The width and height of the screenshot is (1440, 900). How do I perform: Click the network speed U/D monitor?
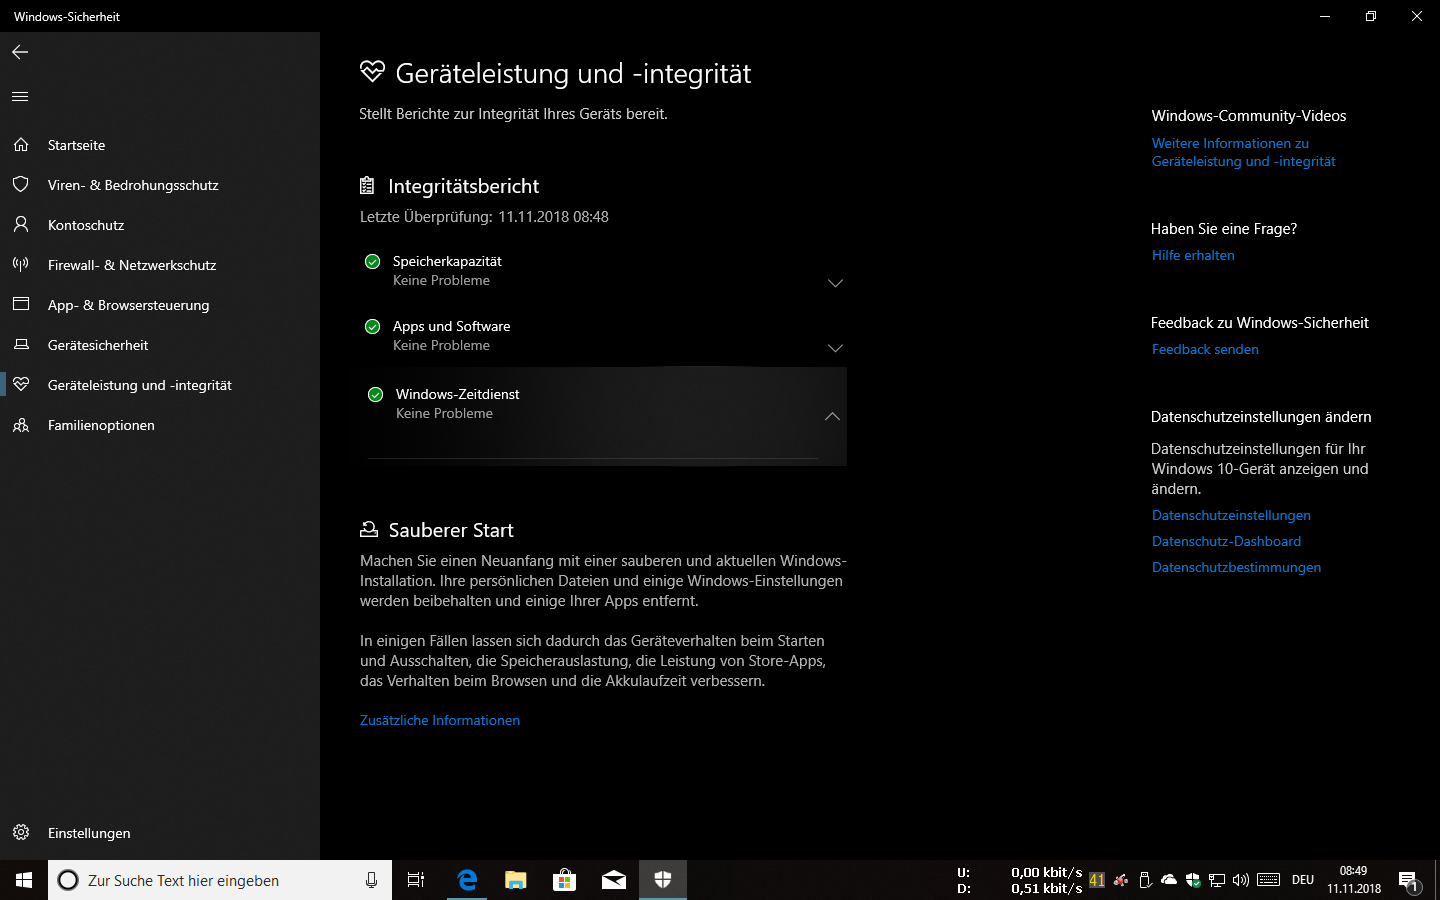coord(1019,880)
